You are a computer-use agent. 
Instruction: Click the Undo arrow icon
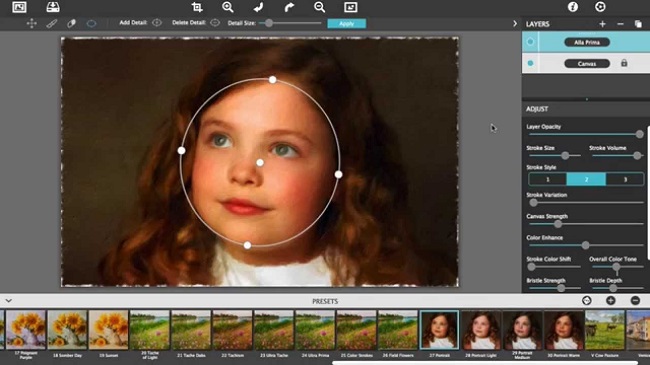pyautogui.click(x=258, y=7)
